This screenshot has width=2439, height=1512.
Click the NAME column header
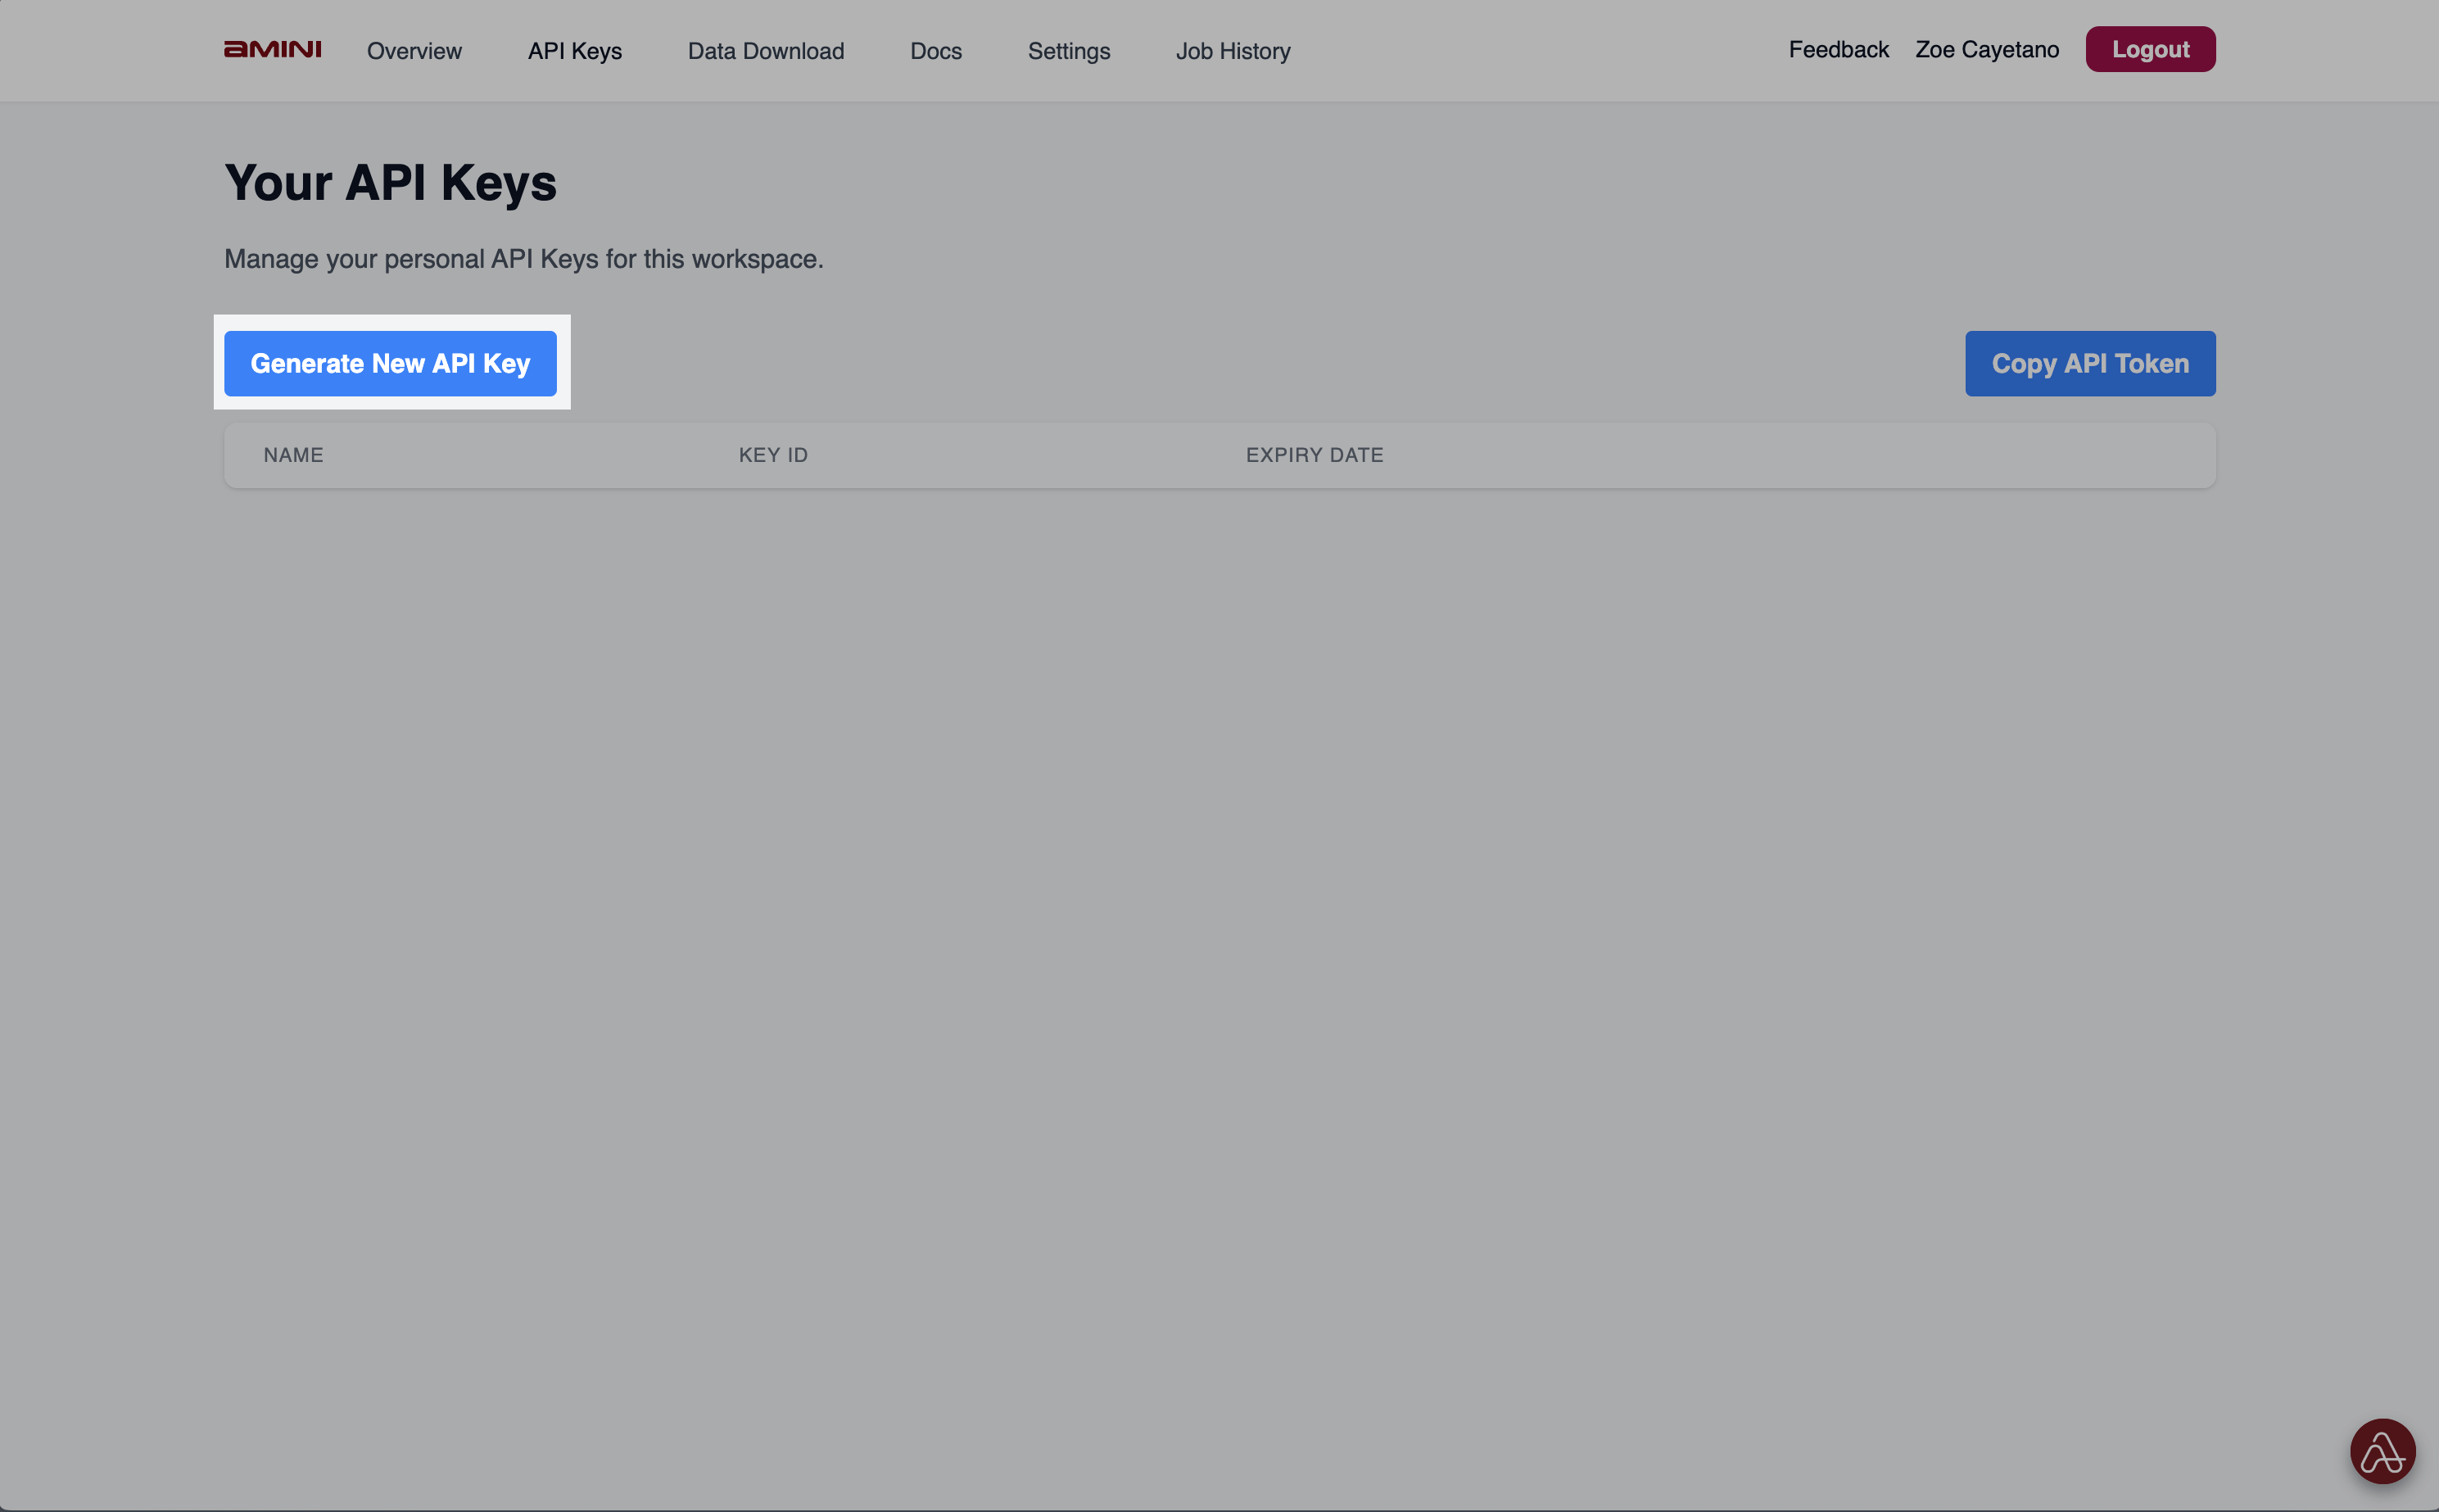coord(294,455)
